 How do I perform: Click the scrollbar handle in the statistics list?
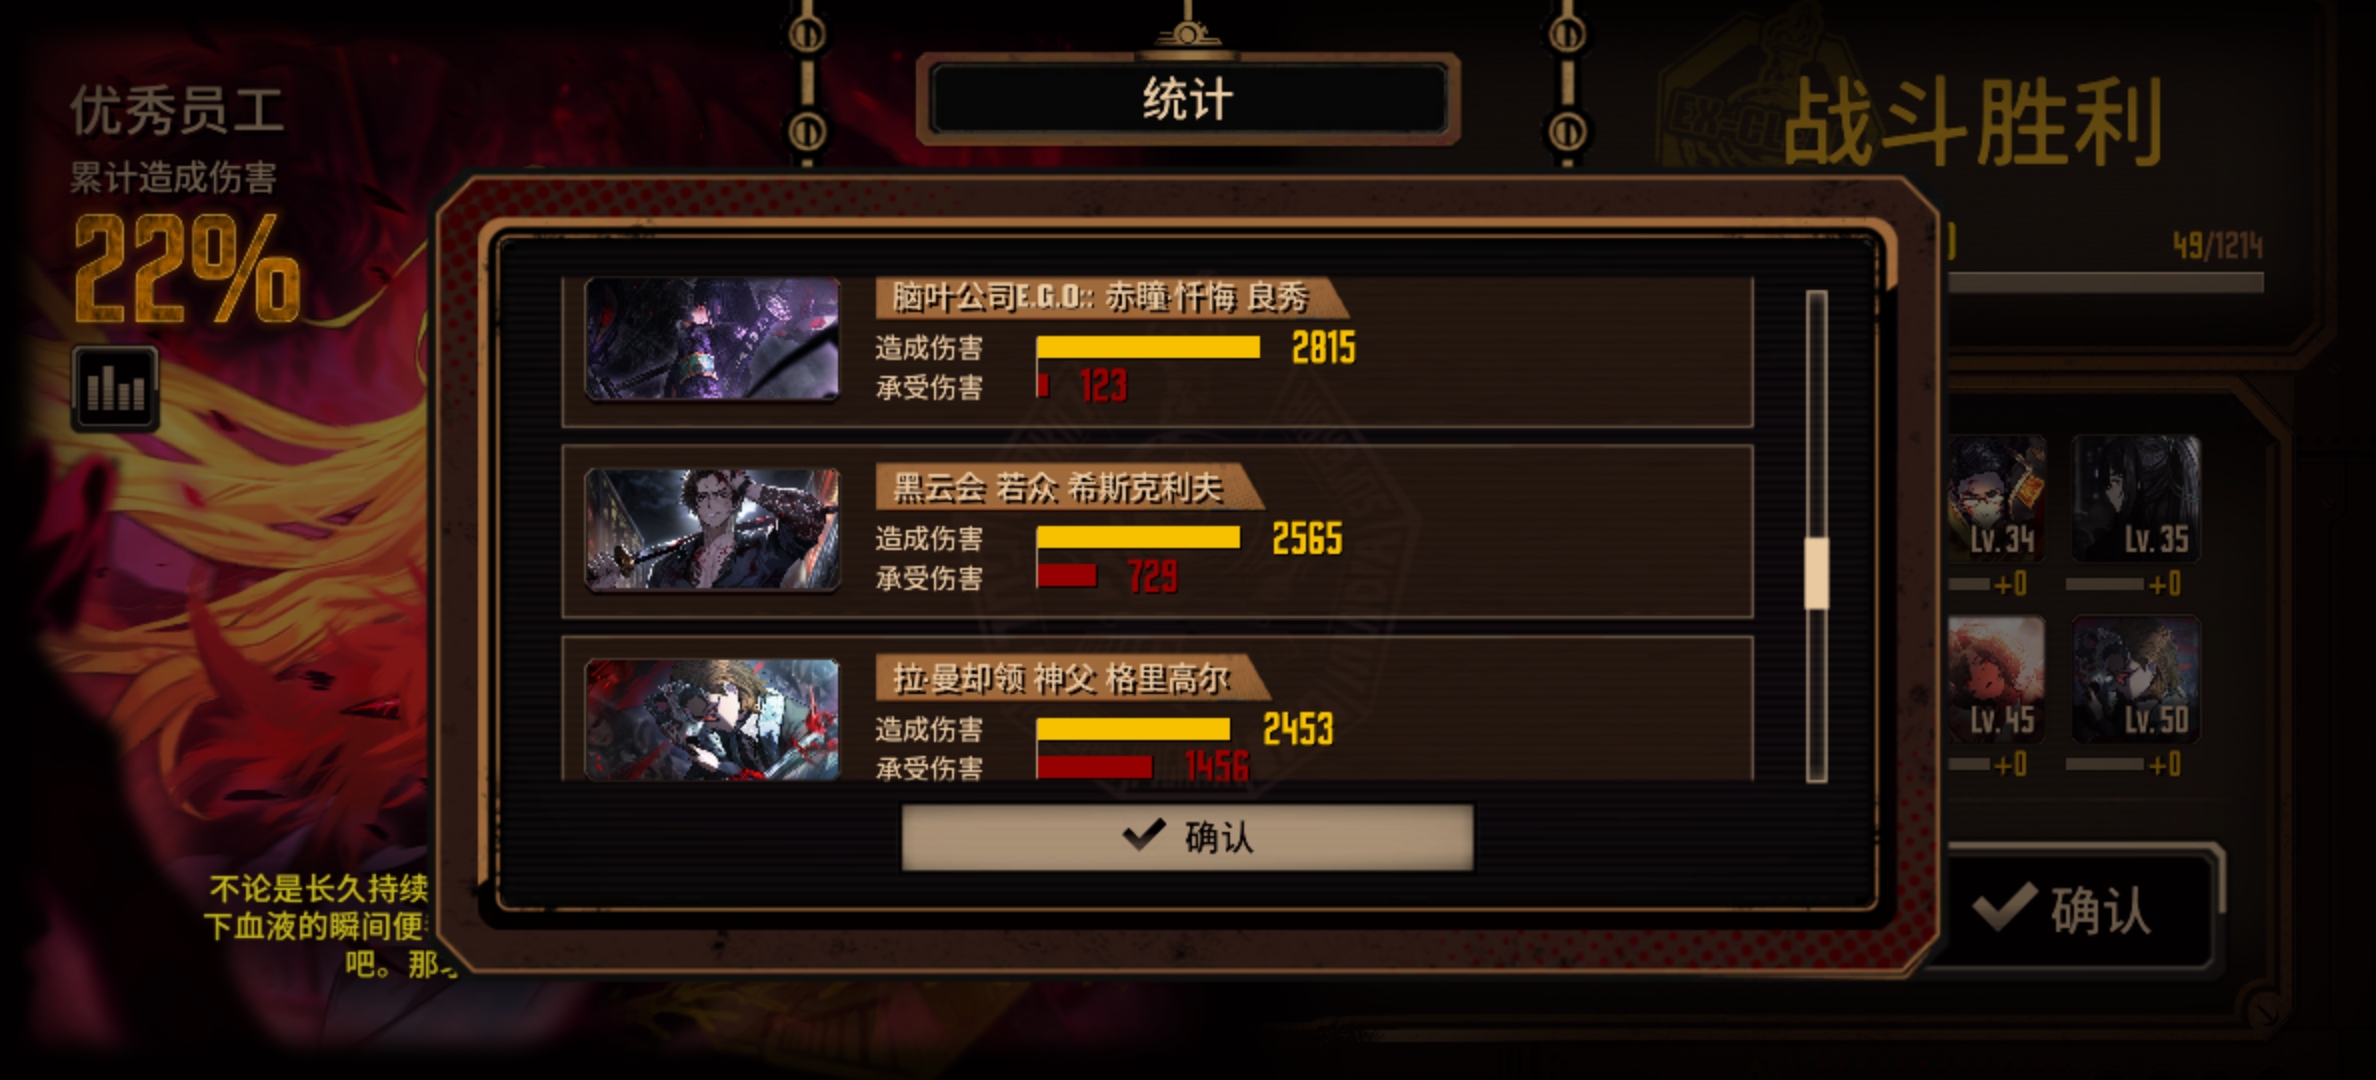pyautogui.click(x=1816, y=572)
